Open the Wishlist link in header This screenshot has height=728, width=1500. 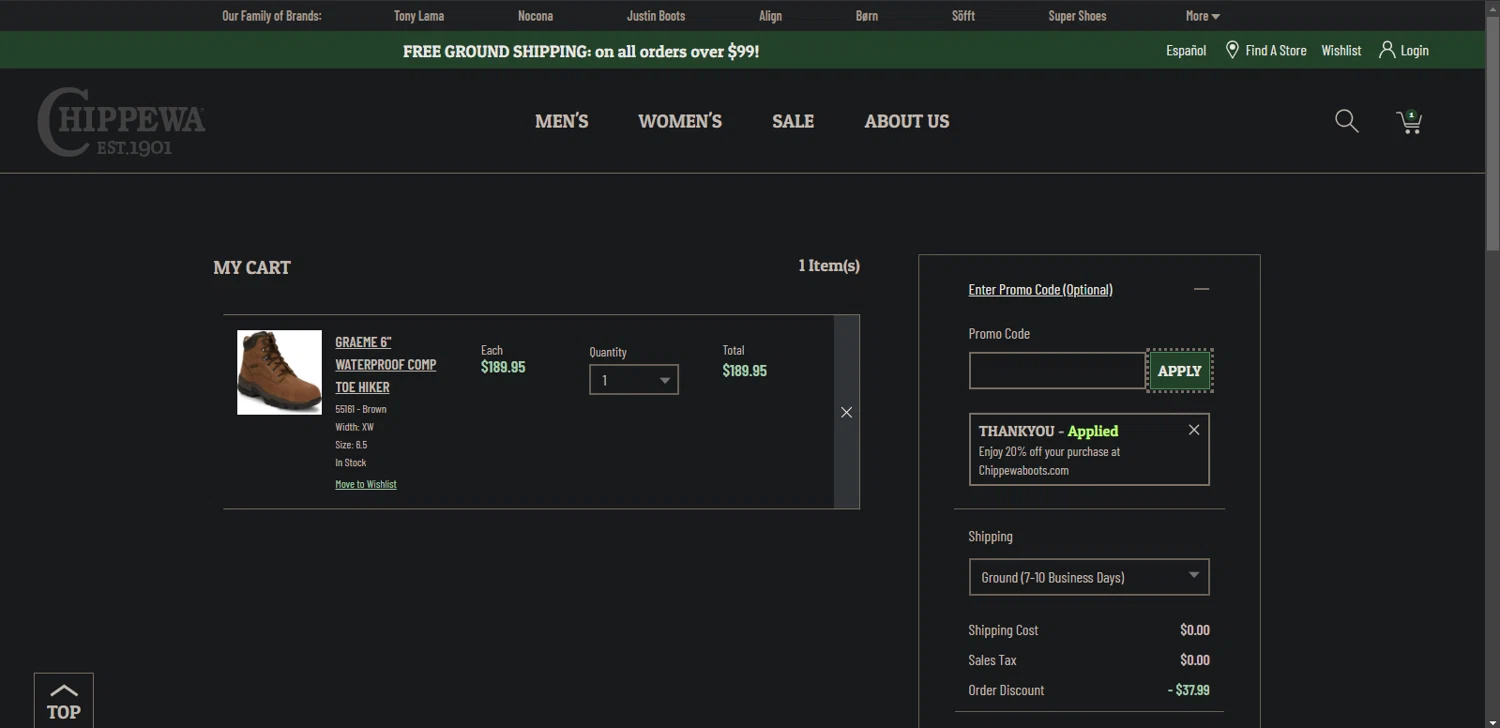tap(1341, 50)
